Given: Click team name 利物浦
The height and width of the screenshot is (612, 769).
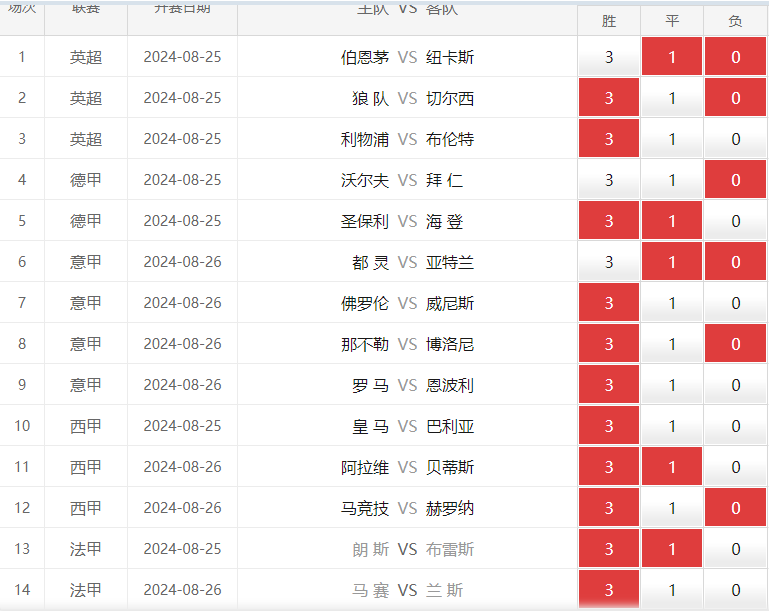Looking at the screenshot, I should click(x=365, y=139).
